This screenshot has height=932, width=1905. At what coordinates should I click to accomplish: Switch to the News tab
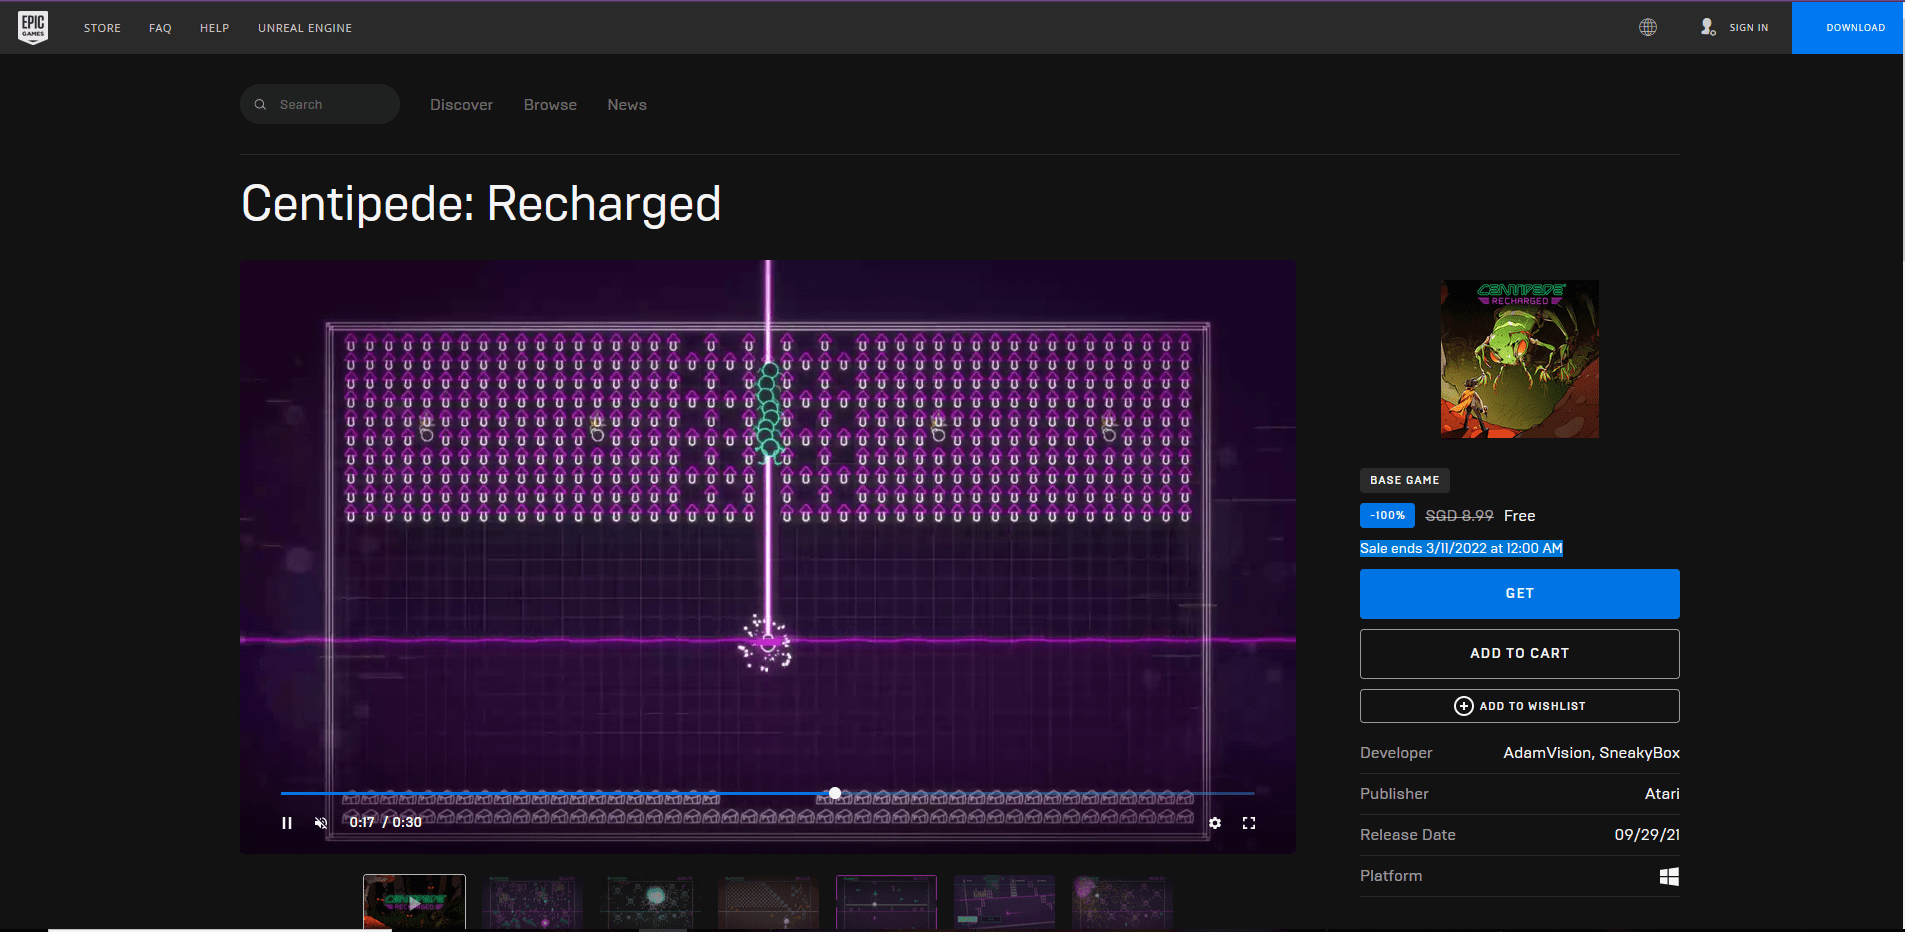click(x=627, y=105)
